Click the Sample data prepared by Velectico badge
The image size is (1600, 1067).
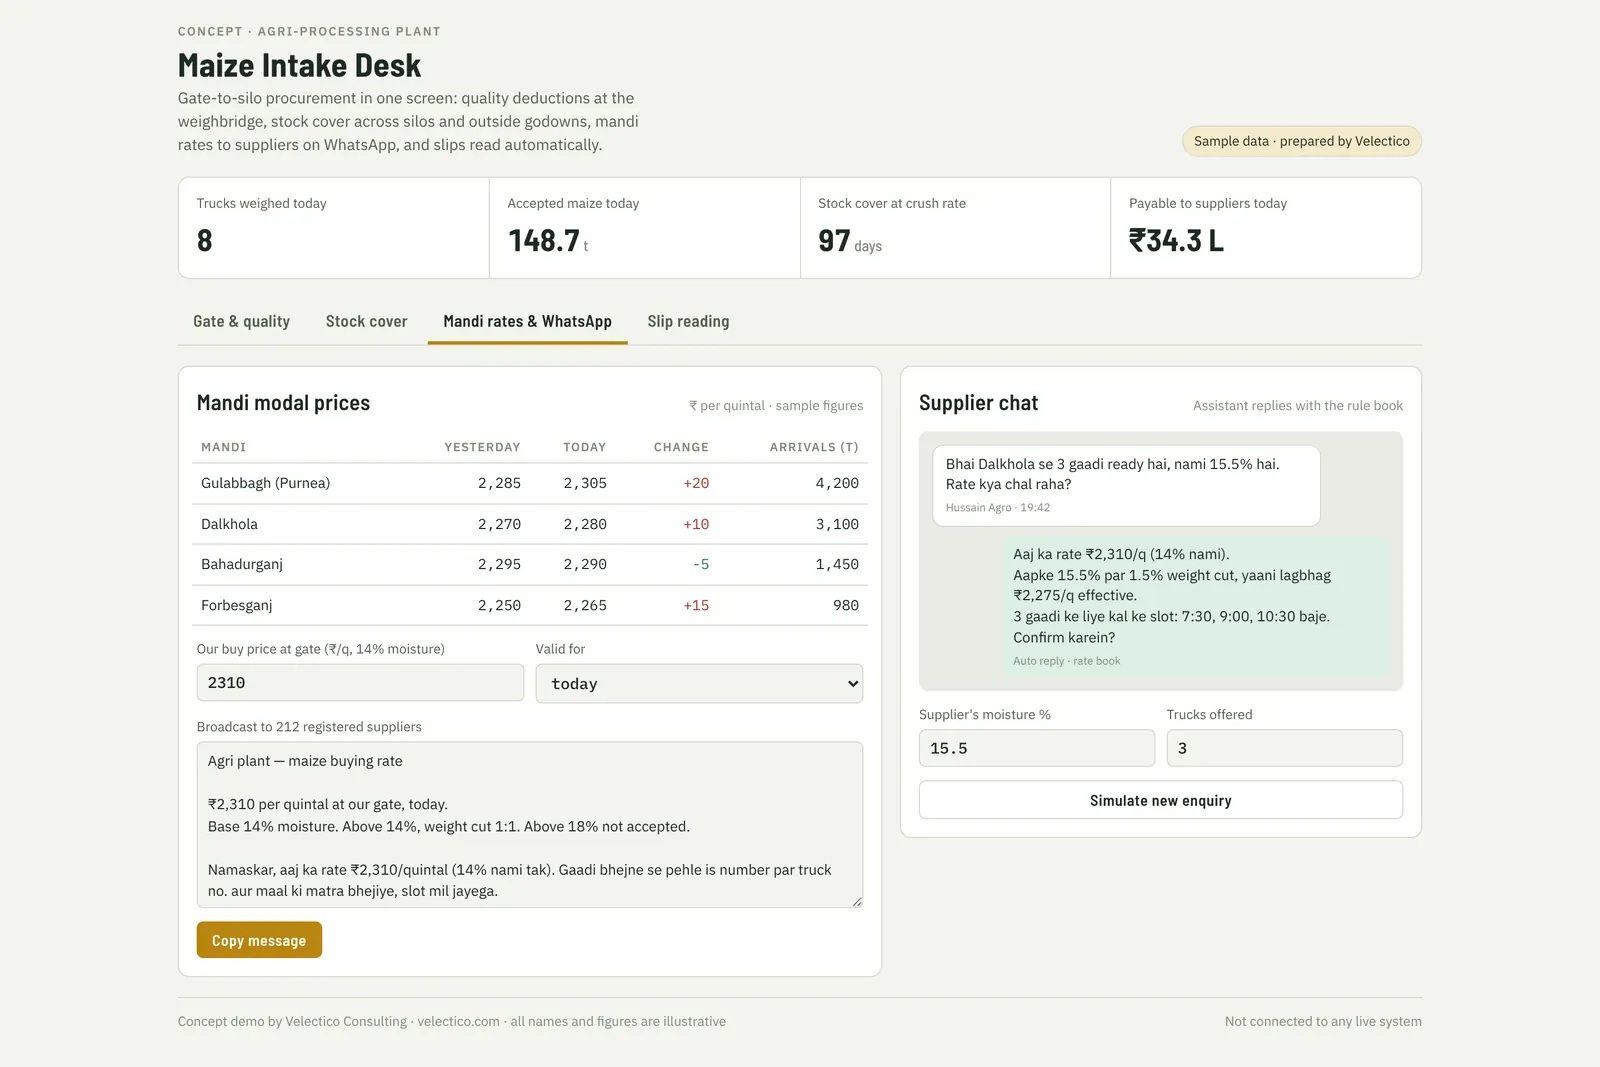click(1301, 141)
